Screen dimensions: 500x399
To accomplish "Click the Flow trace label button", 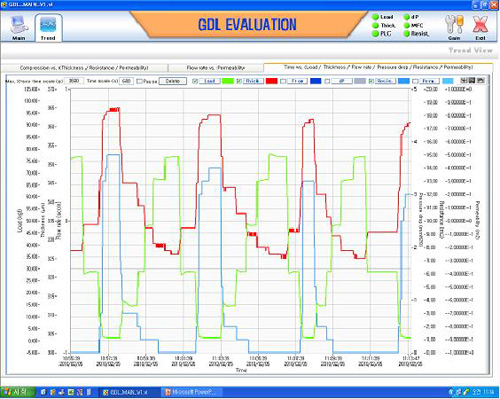I will (x=297, y=81).
